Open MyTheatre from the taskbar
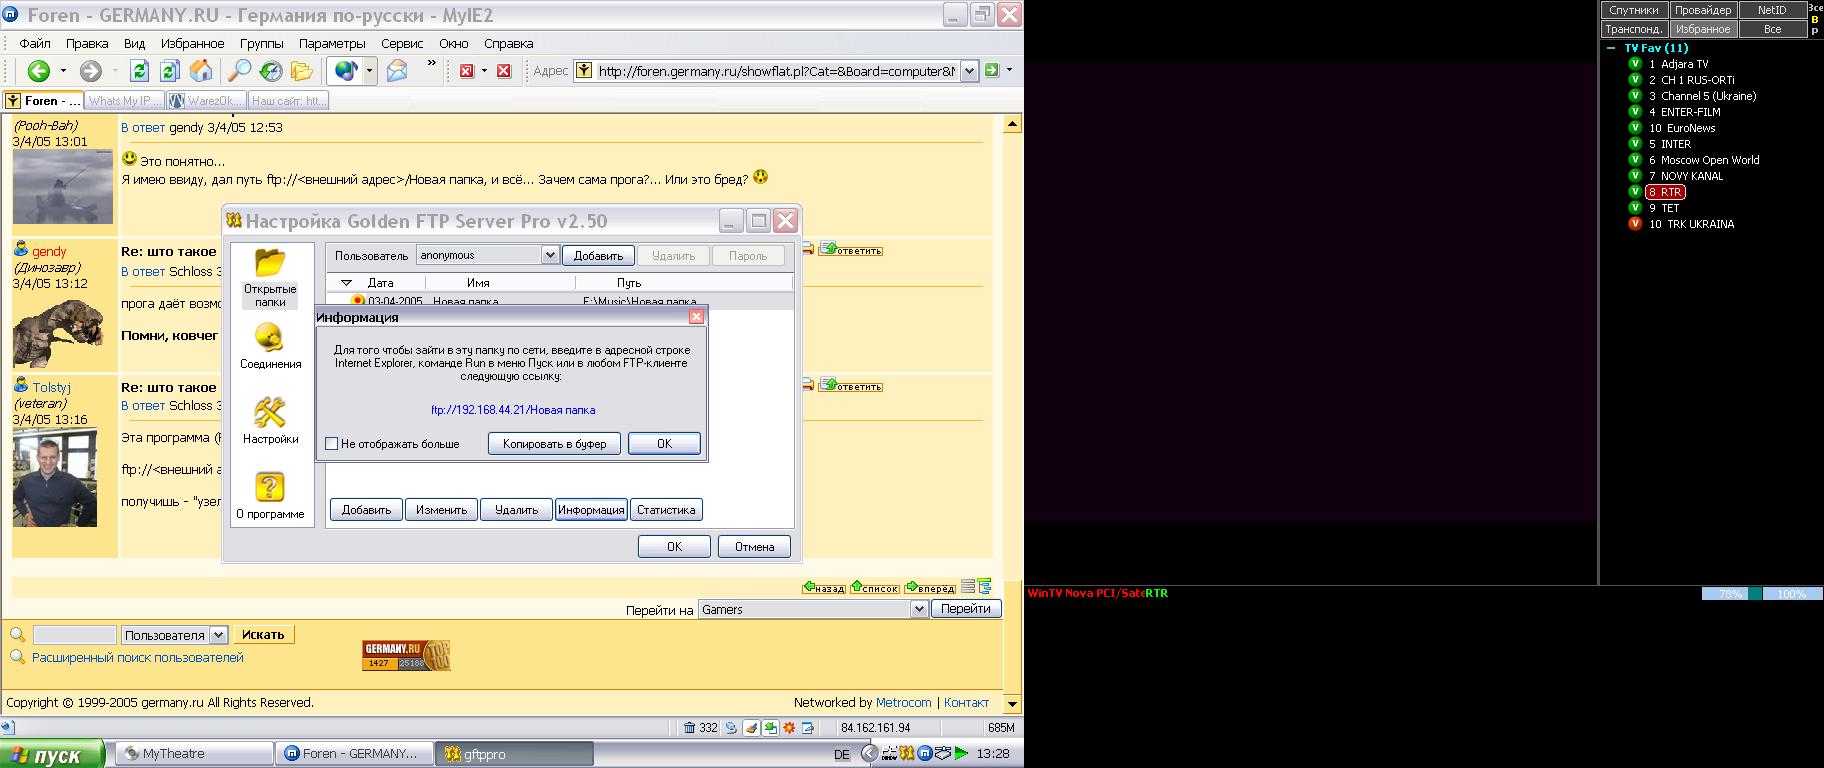Viewport: 1824px width, 768px height. tap(195, 754)
